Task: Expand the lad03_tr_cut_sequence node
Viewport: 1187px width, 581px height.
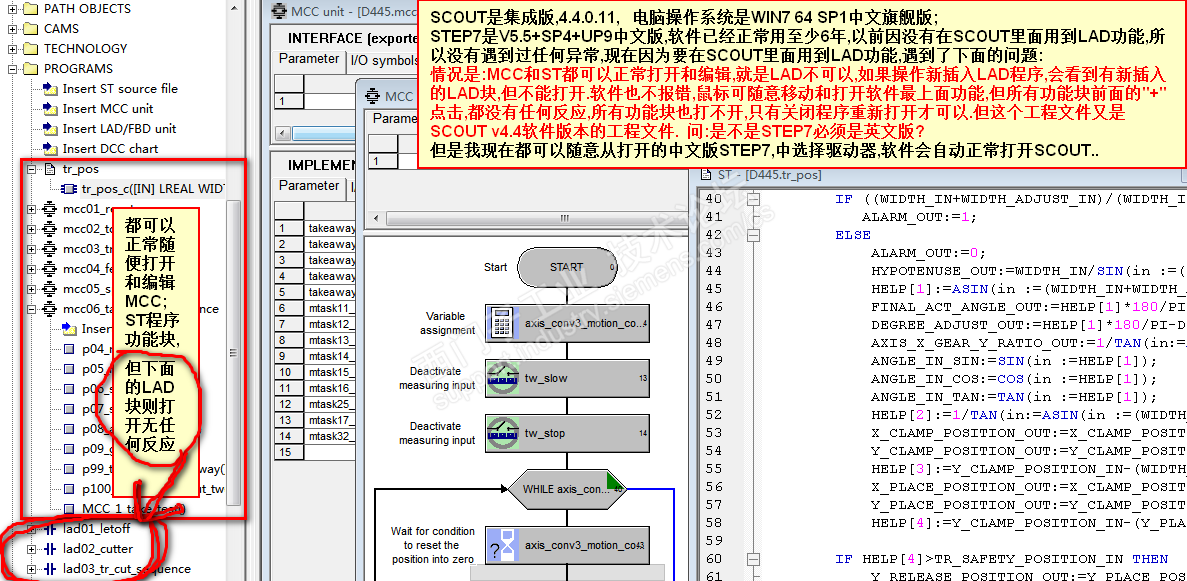Action: click(x=32, y=569)
